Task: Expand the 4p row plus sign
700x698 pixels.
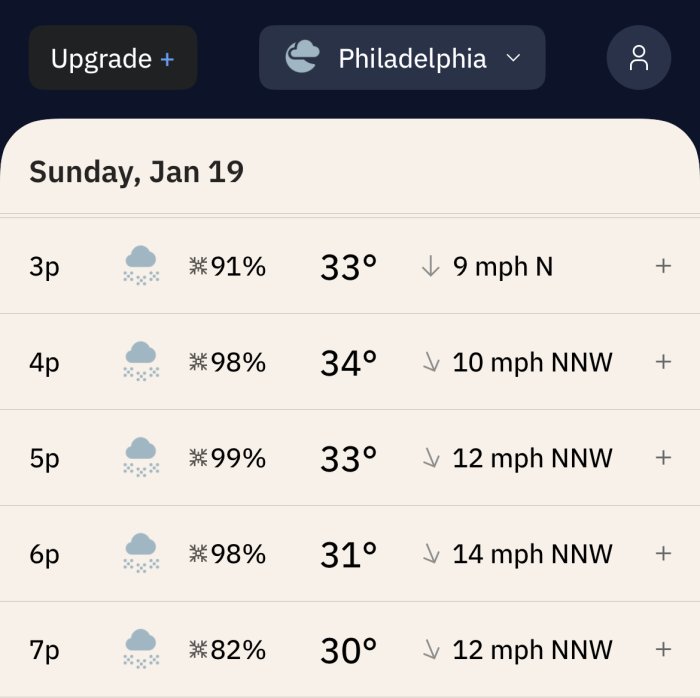Action: 663,361
